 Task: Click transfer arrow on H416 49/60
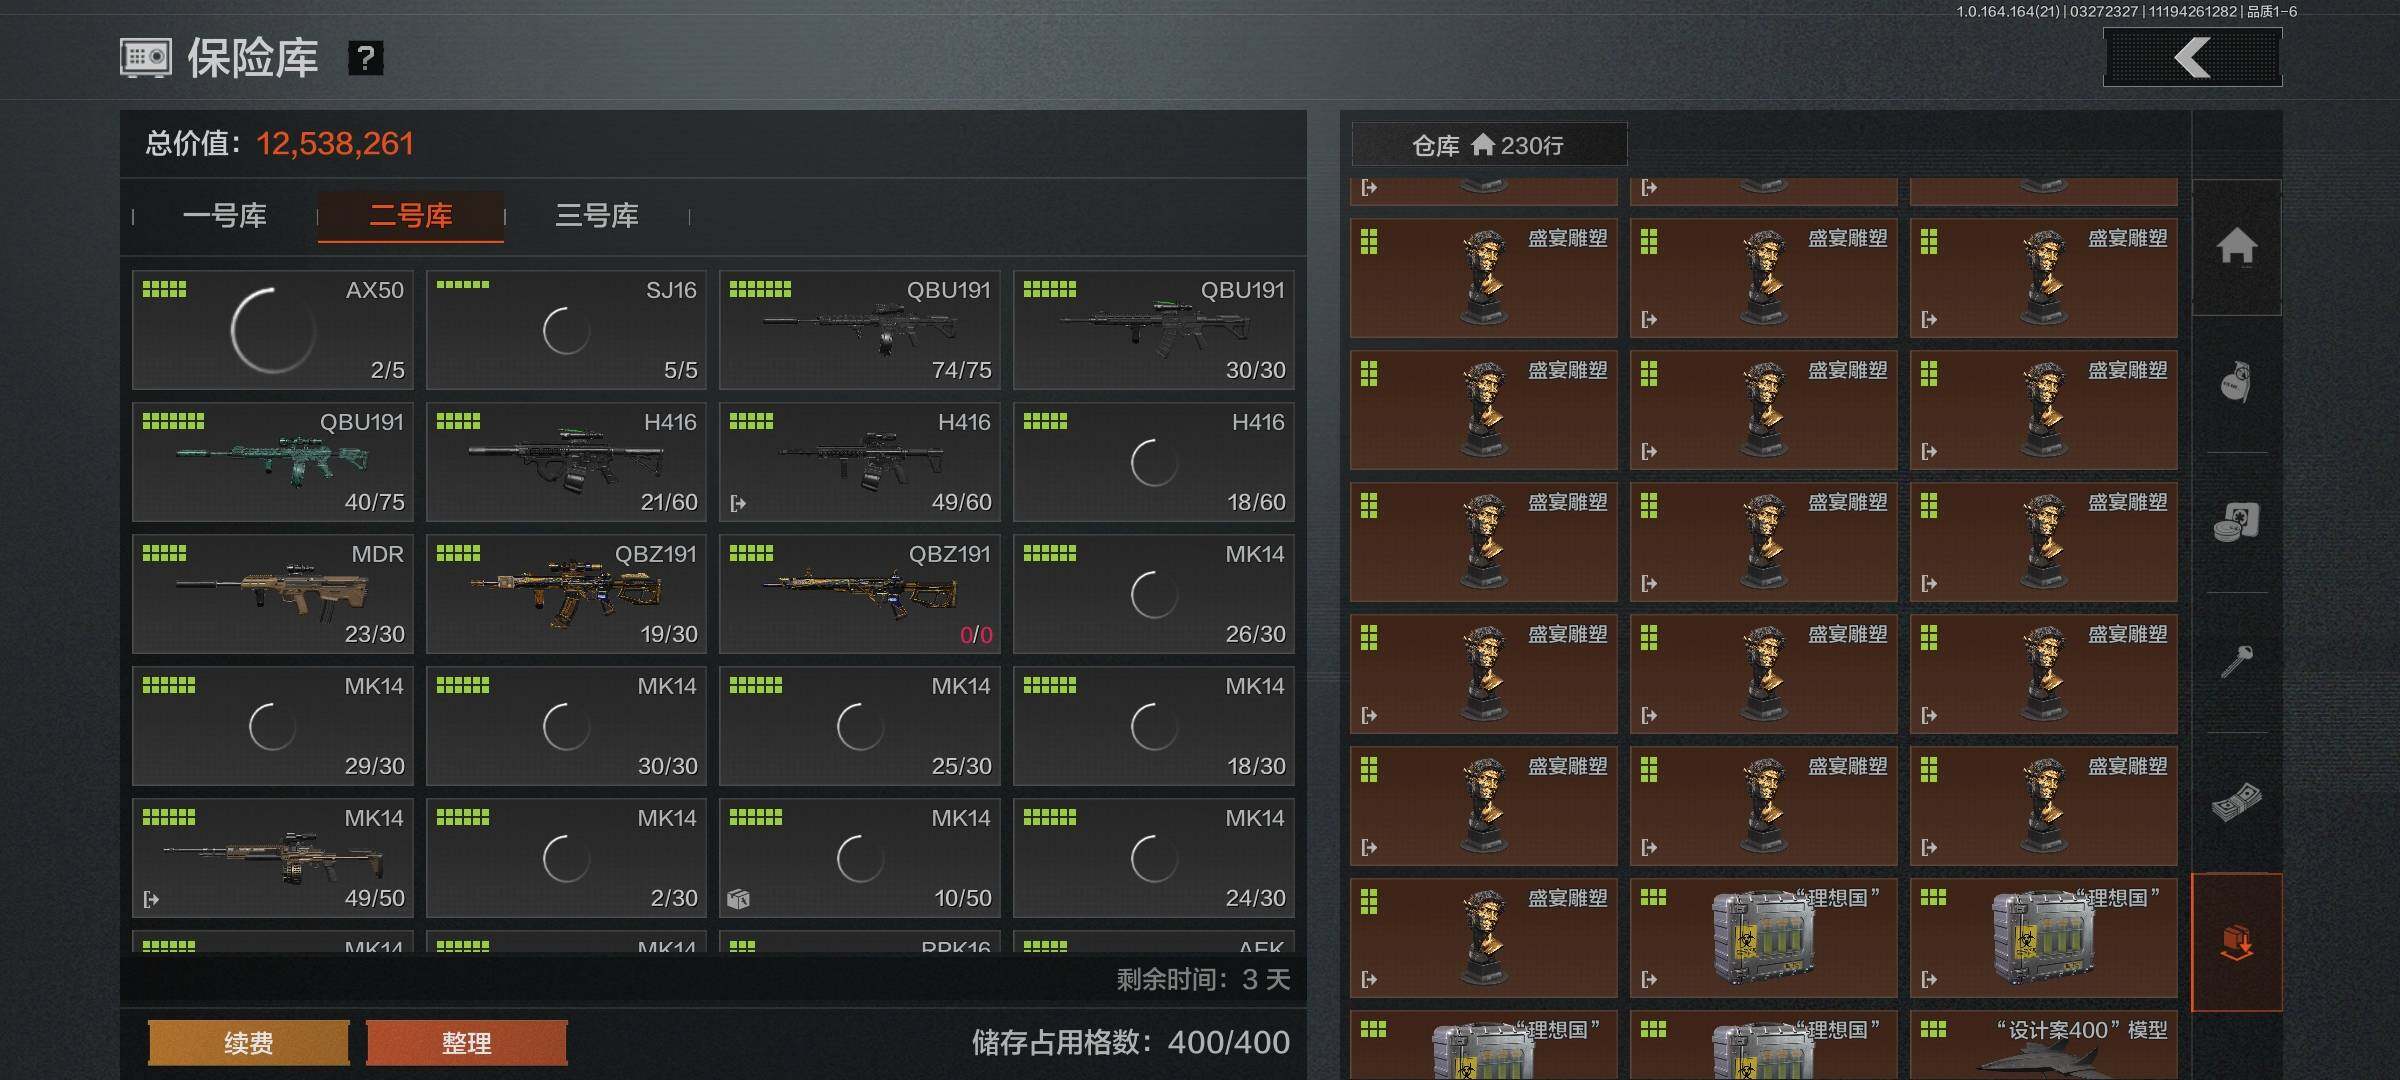point(738,503)
